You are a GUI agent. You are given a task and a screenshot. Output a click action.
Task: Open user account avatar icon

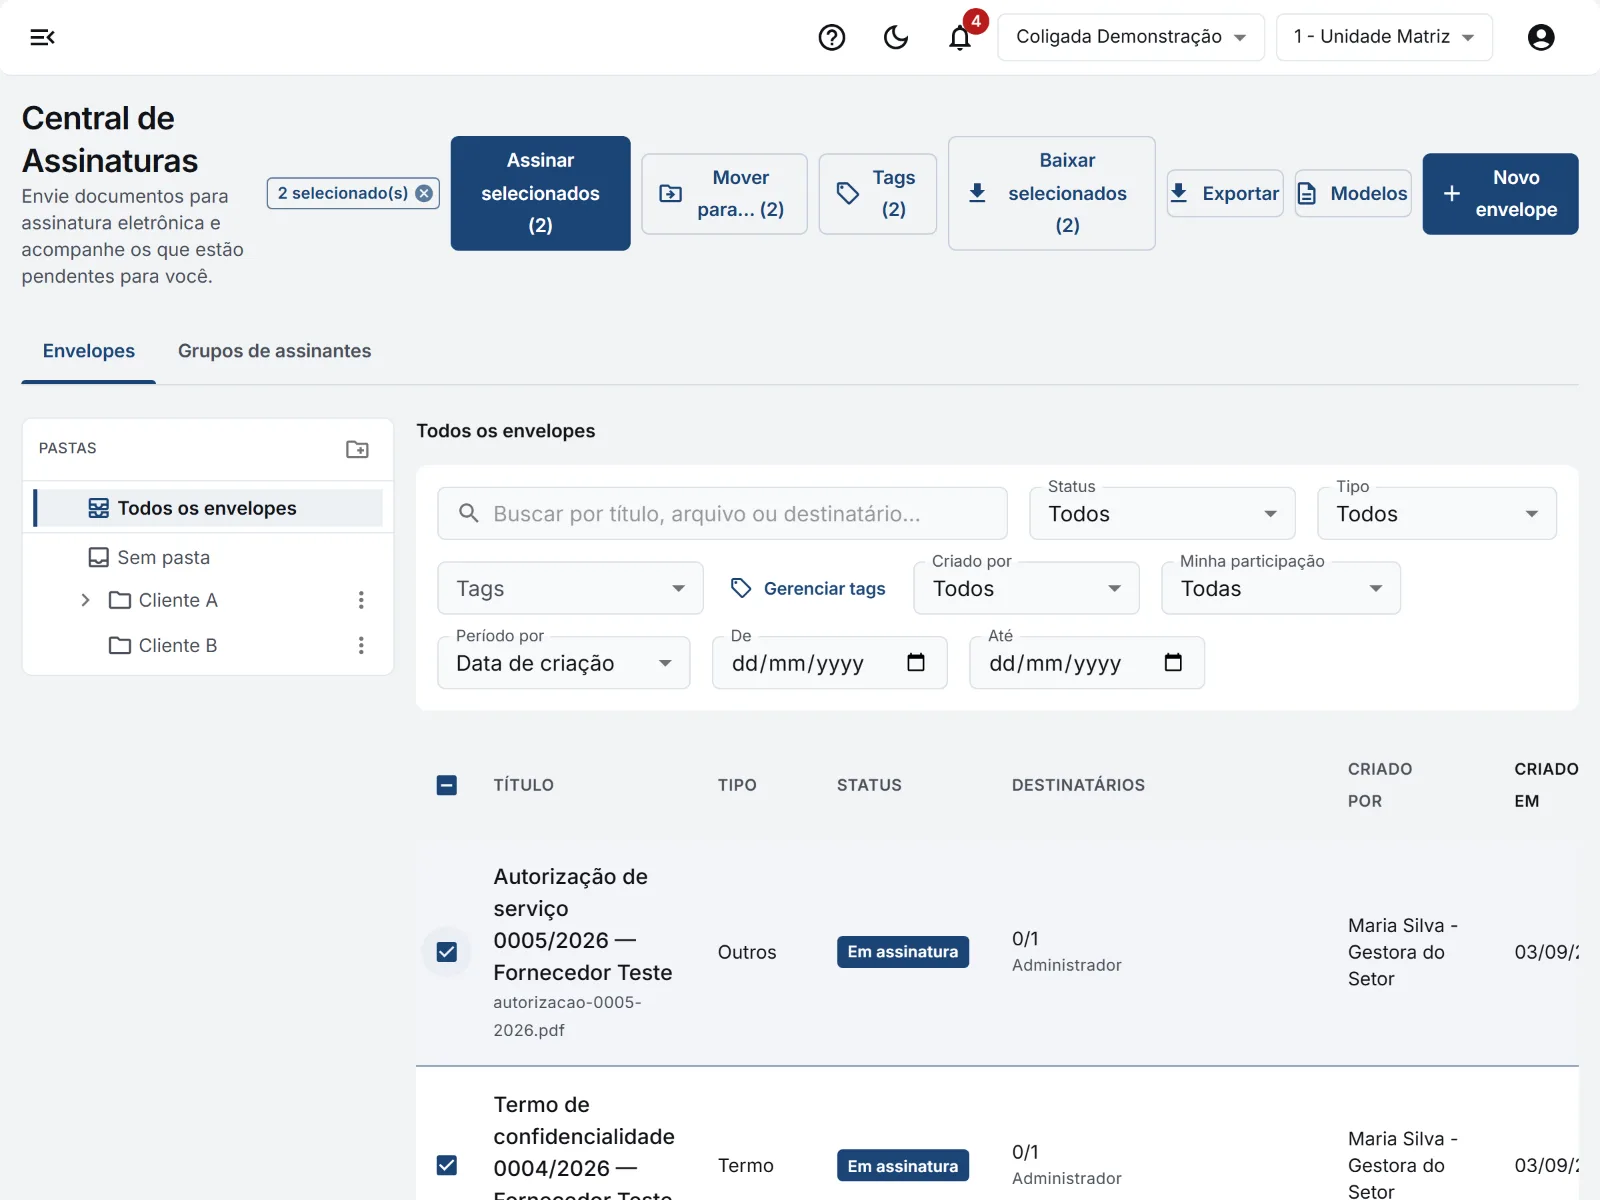[1541, 37]
